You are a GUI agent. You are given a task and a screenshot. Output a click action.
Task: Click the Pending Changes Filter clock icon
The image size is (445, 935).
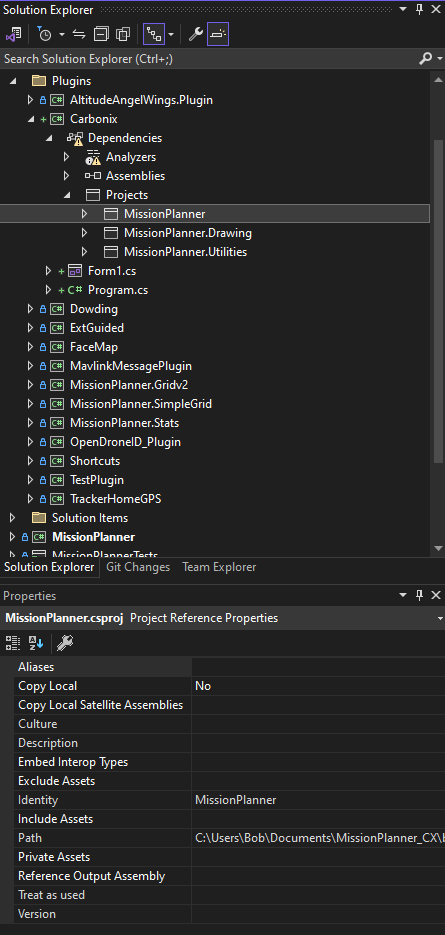pos(45,35)
